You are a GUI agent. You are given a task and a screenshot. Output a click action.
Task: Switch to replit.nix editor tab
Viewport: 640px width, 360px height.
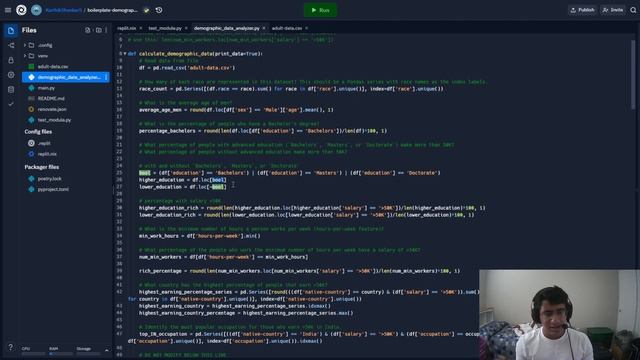[127, 28]
